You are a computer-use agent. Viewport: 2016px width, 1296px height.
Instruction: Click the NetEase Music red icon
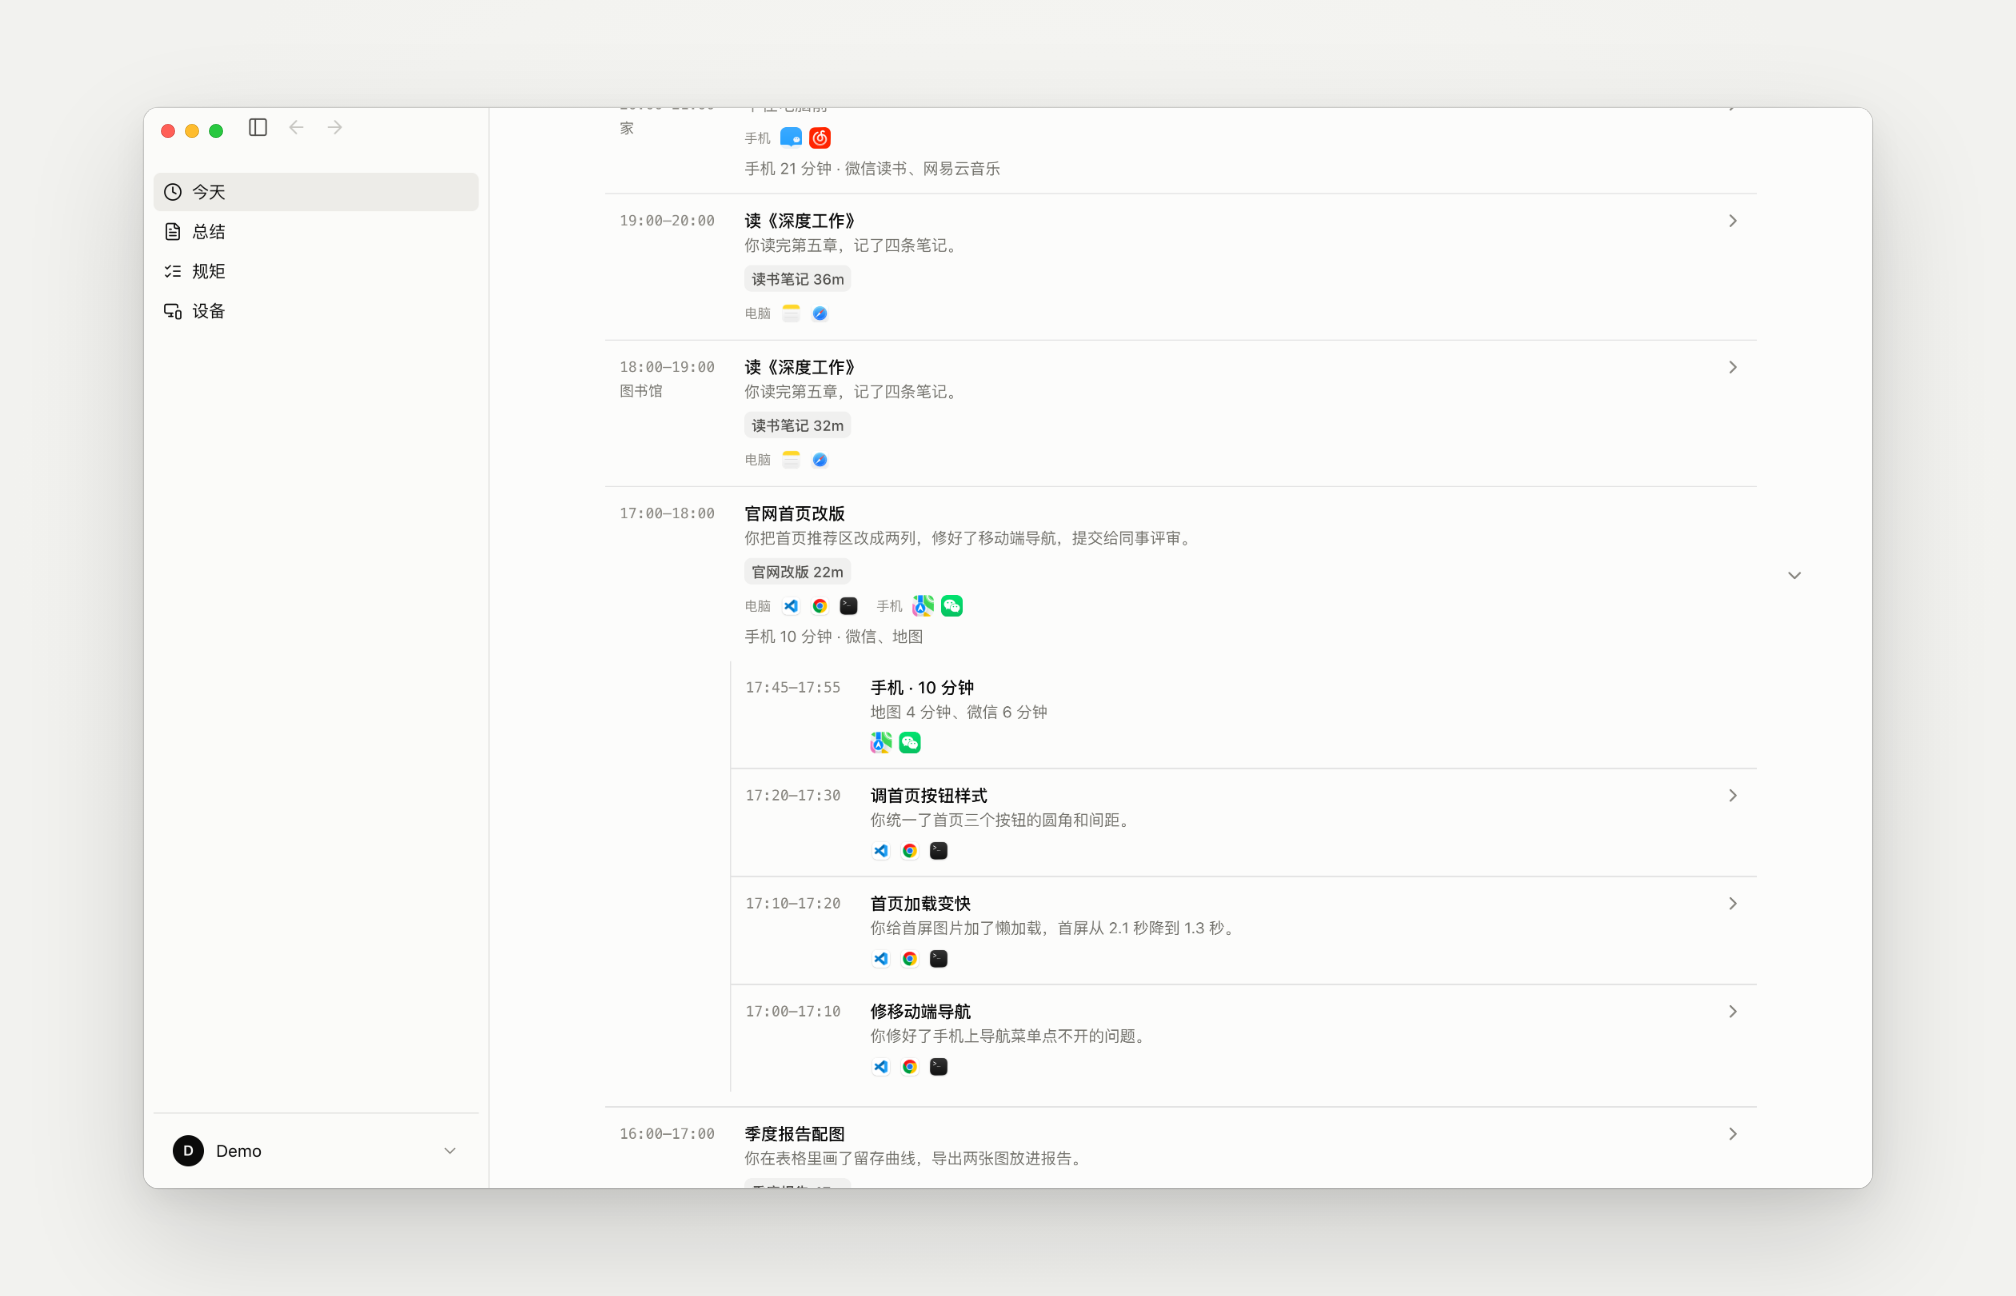820,138
